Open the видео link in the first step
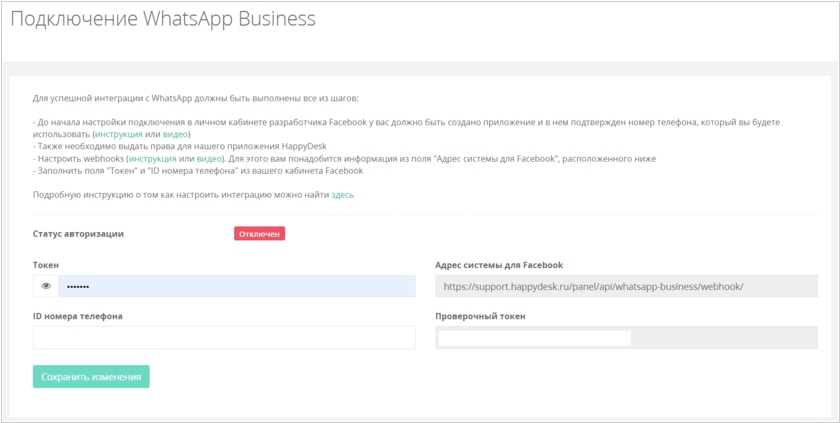 click(175, 134)
